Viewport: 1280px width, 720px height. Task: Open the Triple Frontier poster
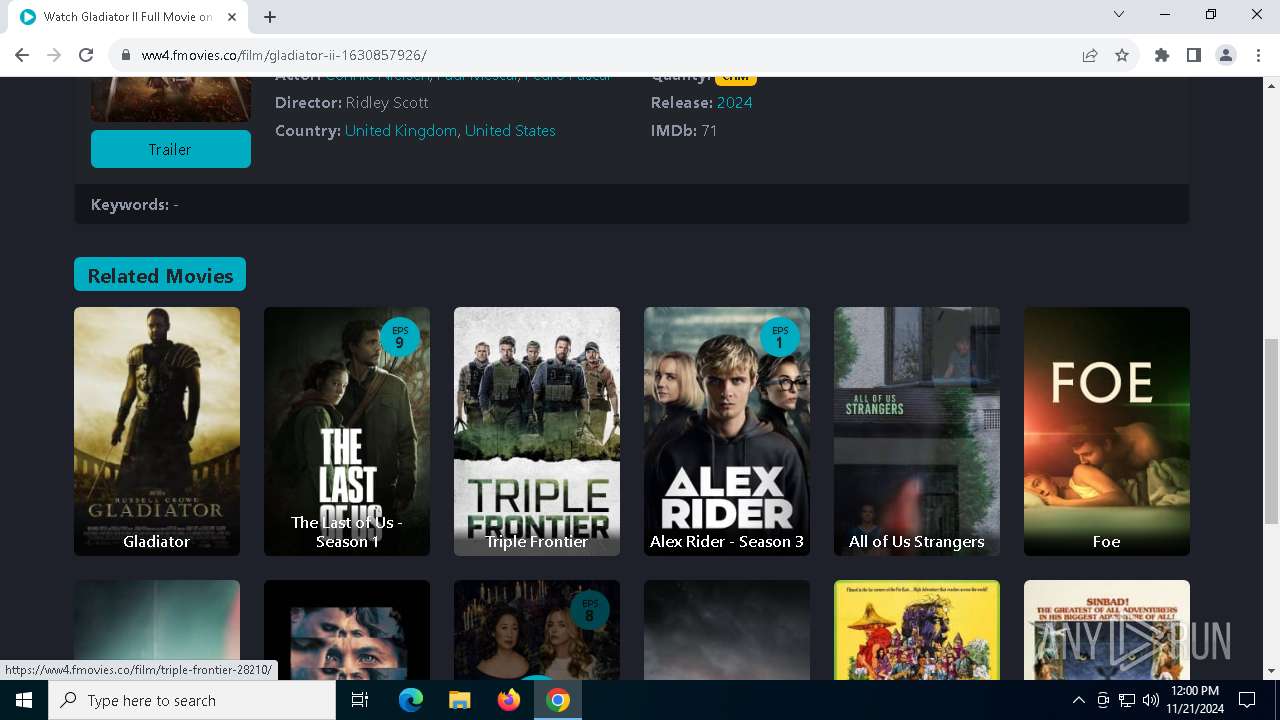[x=537, y=431]
